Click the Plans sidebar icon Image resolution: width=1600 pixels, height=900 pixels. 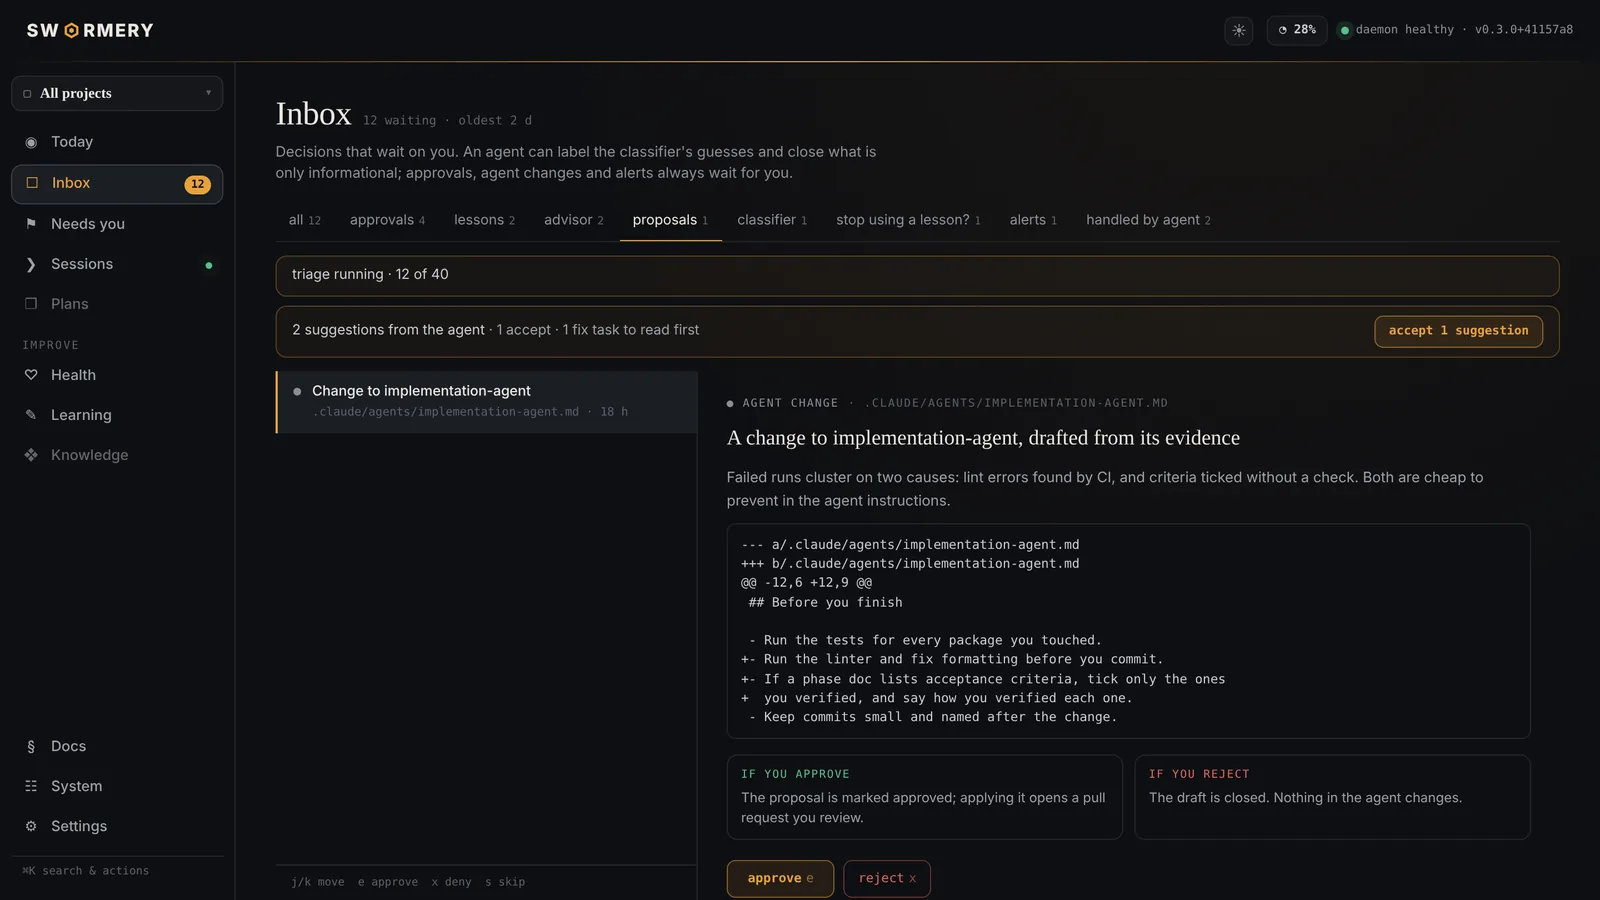click(31, 304)
